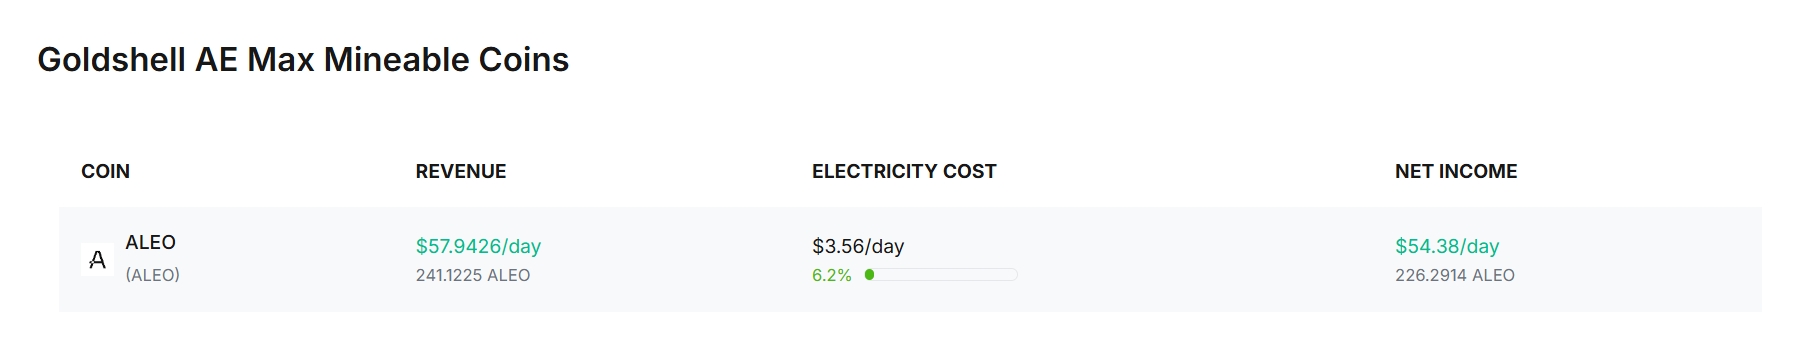The height and width of the screenshot is (362, 1811).
Task: Click the word 'Coins' in the heading
Action: [524, 60]
